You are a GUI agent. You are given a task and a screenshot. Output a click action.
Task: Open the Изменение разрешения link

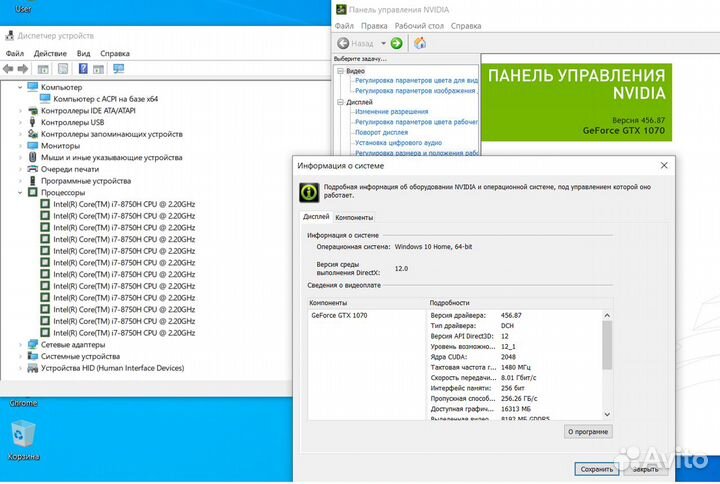point(391,112)
